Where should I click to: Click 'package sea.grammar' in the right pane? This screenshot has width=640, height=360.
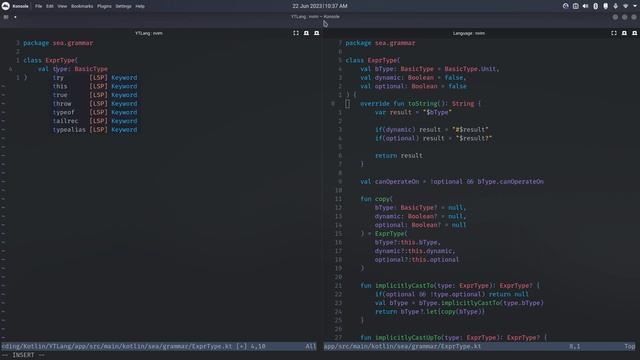[x=380, y=43]
